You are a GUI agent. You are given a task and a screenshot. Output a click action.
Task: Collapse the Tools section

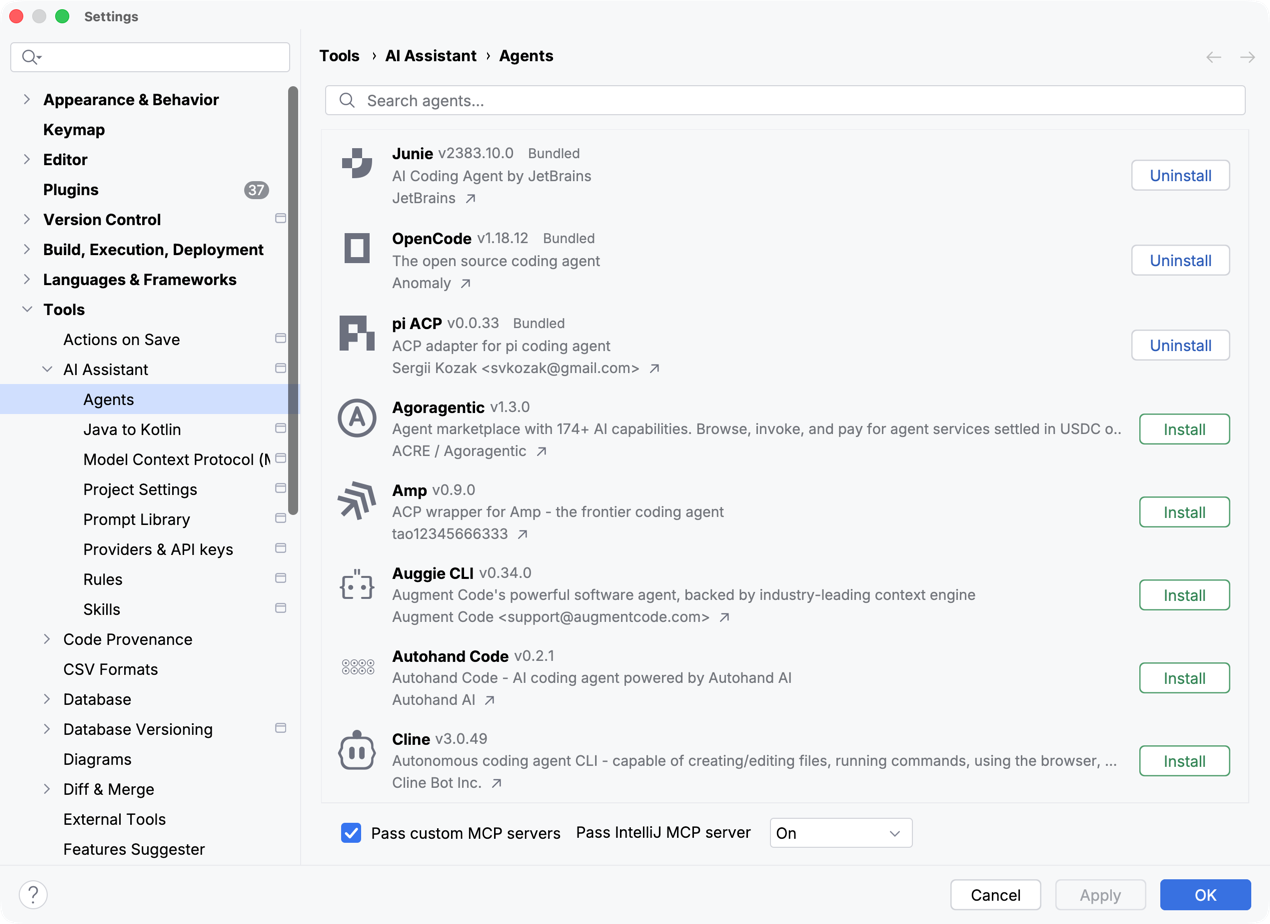[27, 309]
